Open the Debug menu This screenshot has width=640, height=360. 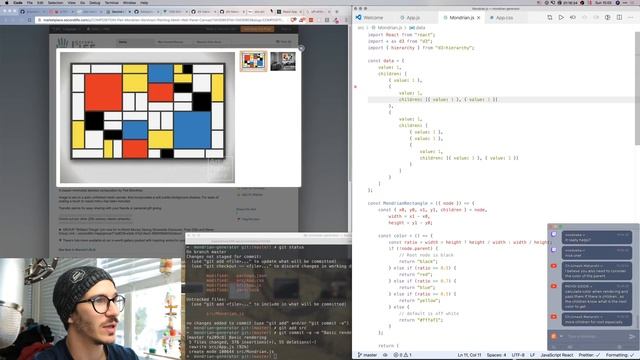(x=94, y=2)
